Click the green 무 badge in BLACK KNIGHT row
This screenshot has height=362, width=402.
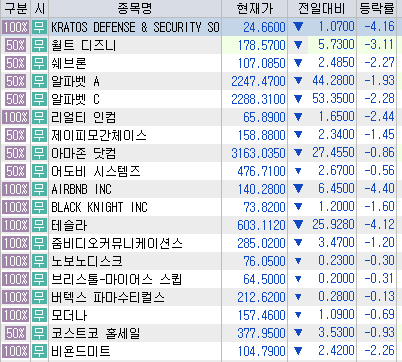tap(39, 207)
